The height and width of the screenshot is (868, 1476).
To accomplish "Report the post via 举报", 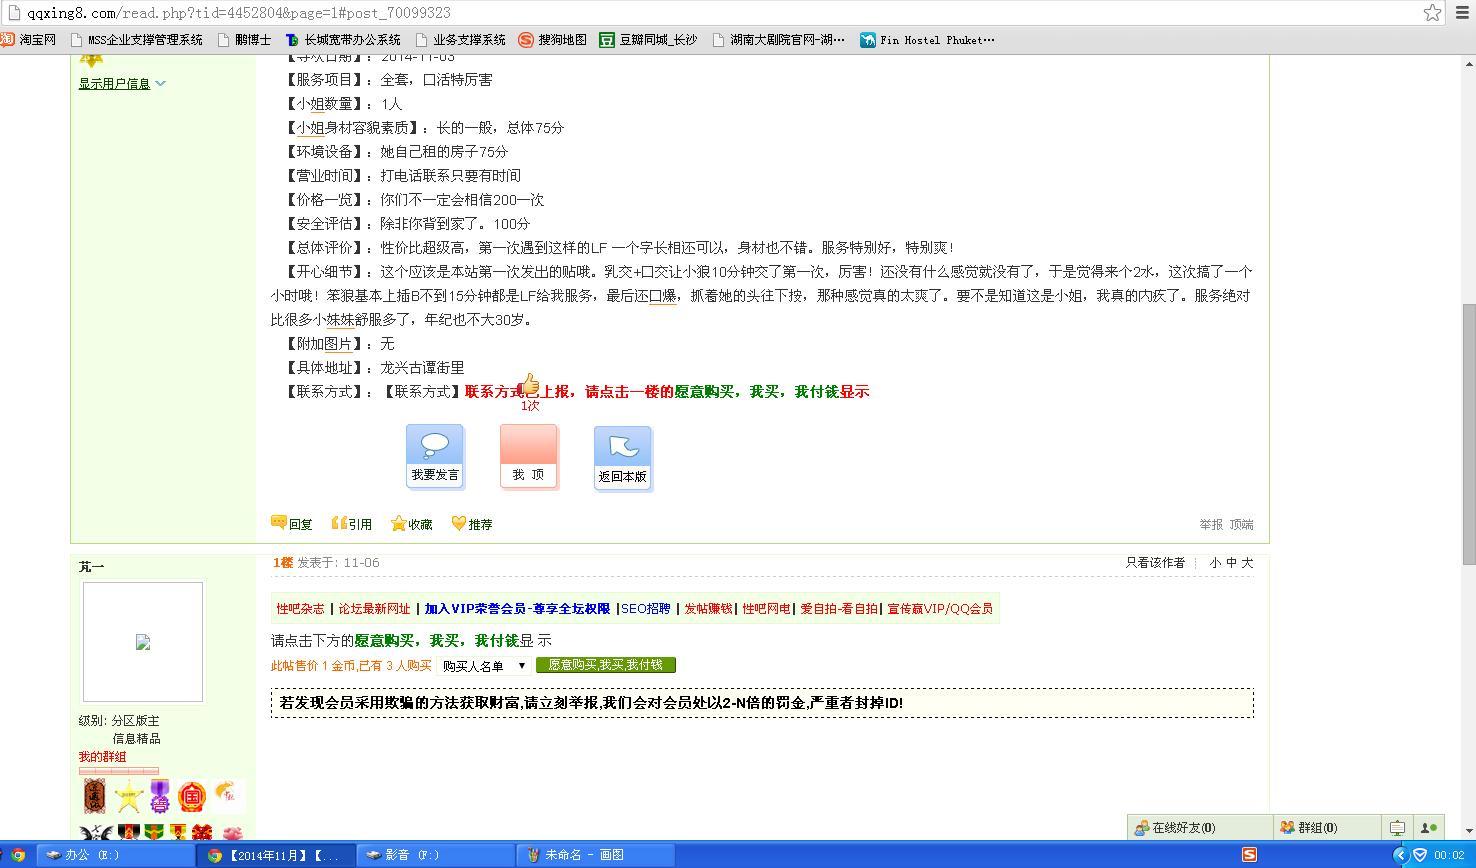I will coord(1211,524).
